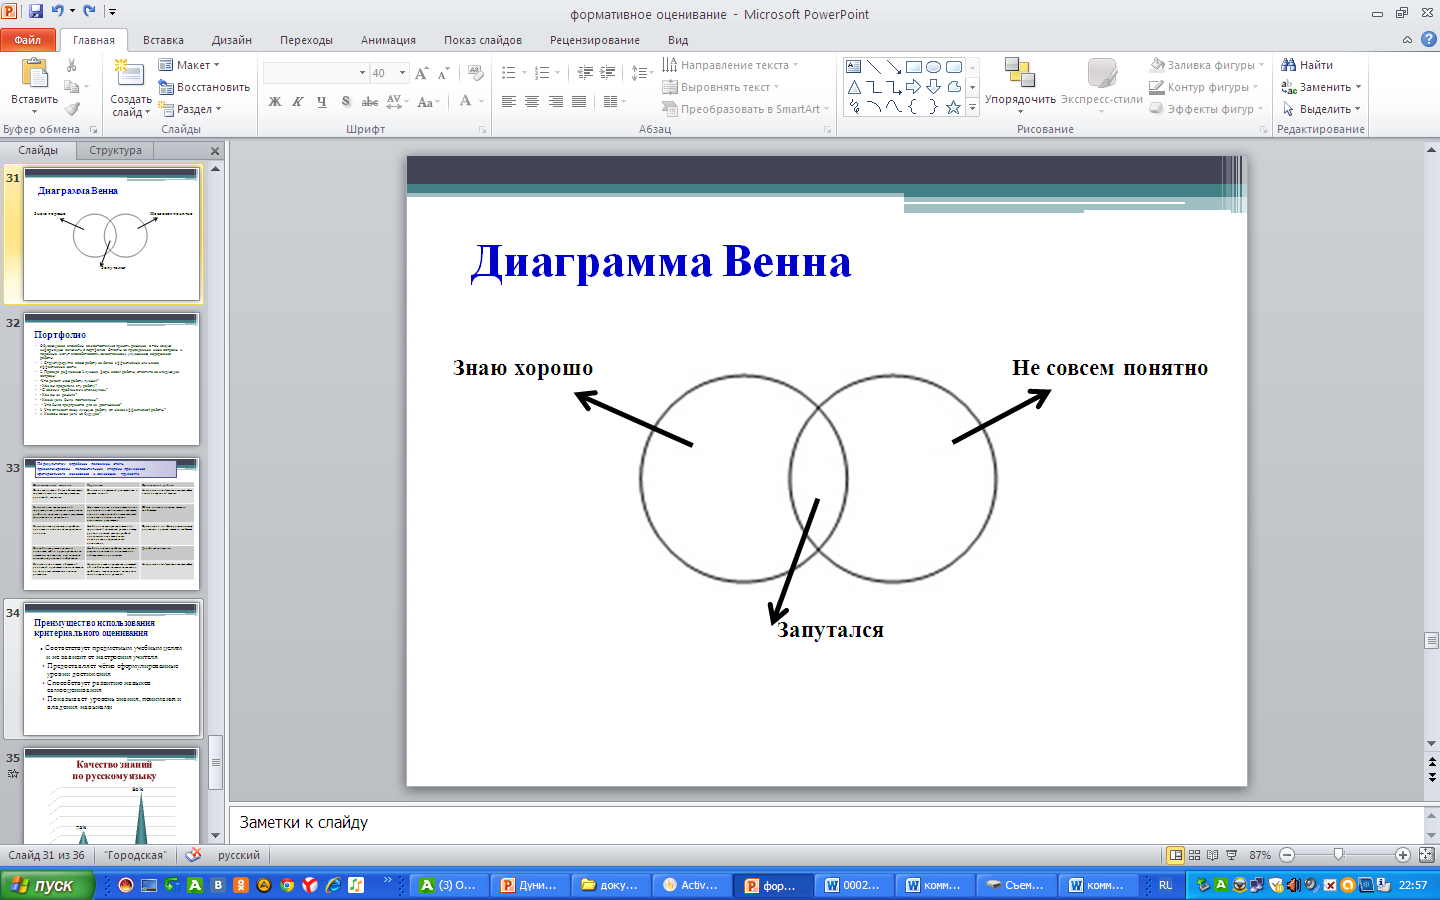The image size is (1440, 900).
Task: Click the increase font size icon
Action: (x=421, y=73)
